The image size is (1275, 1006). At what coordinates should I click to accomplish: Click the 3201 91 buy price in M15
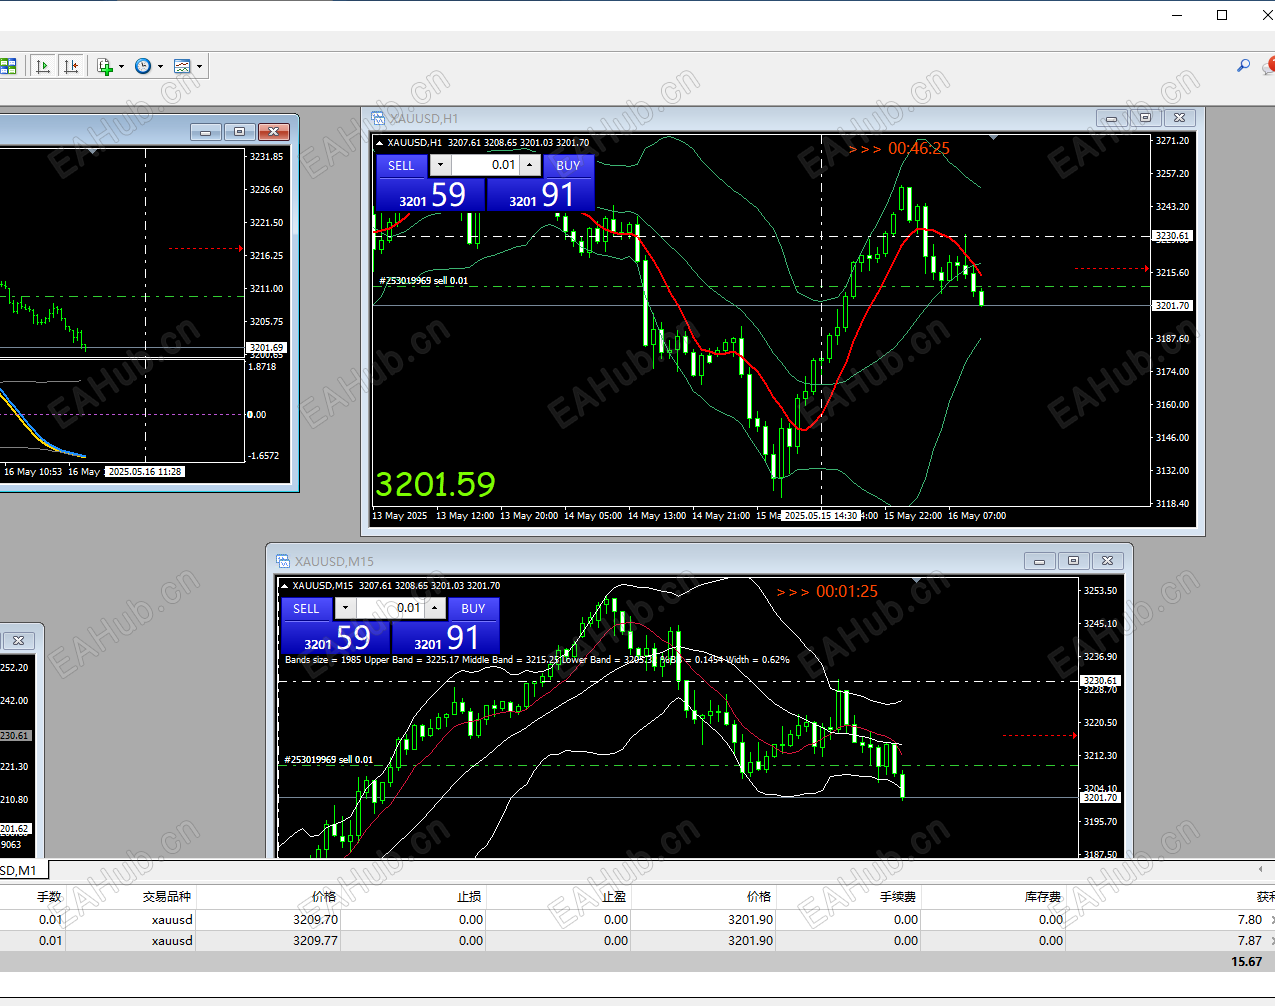446,638
